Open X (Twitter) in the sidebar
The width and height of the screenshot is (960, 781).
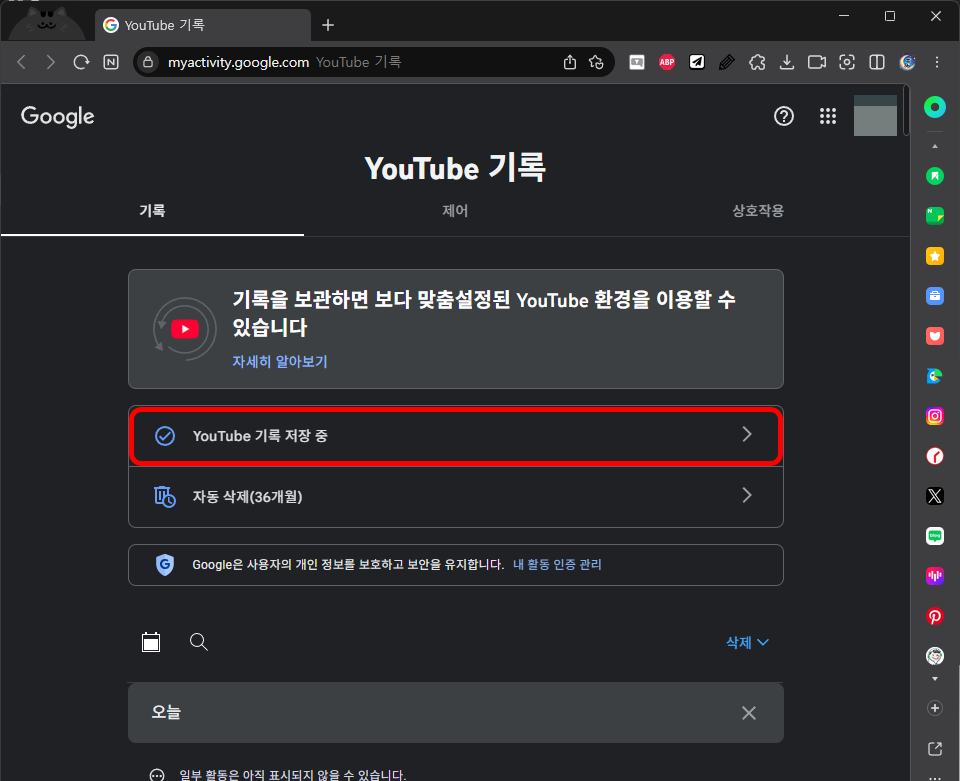click(x=934, y=496)
